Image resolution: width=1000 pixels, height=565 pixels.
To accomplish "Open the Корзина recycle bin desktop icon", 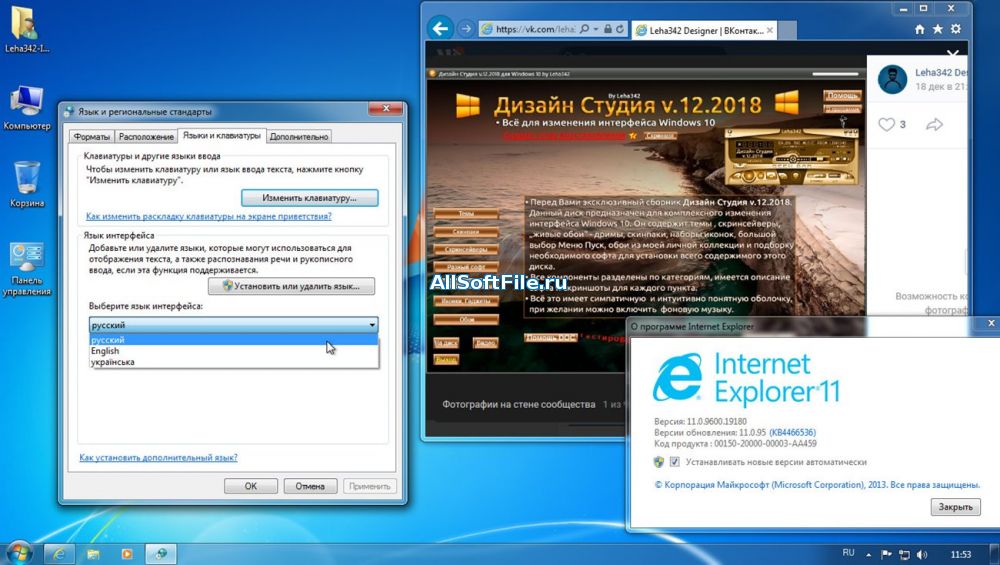I will (27, 183).
